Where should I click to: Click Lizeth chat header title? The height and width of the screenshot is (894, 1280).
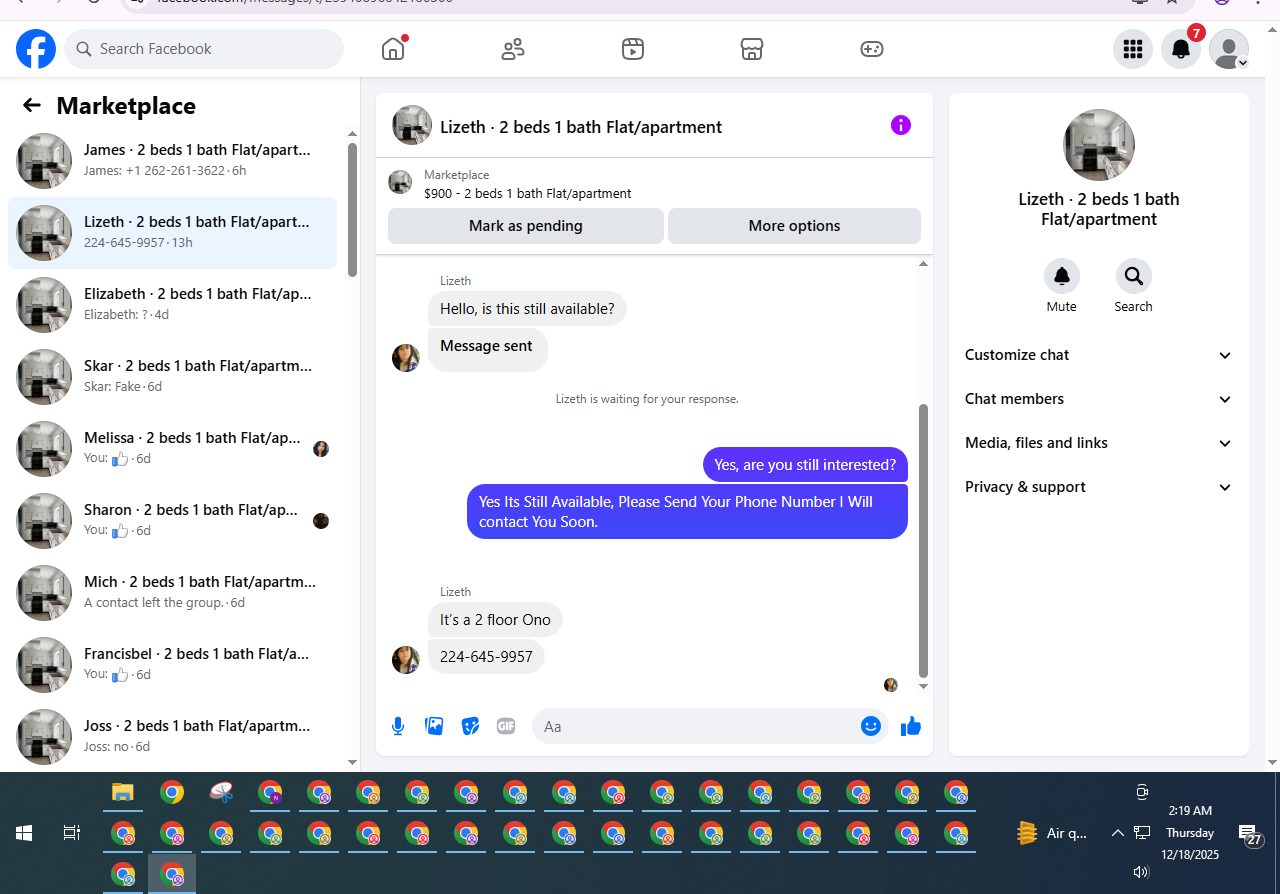[x=581, y=127]
